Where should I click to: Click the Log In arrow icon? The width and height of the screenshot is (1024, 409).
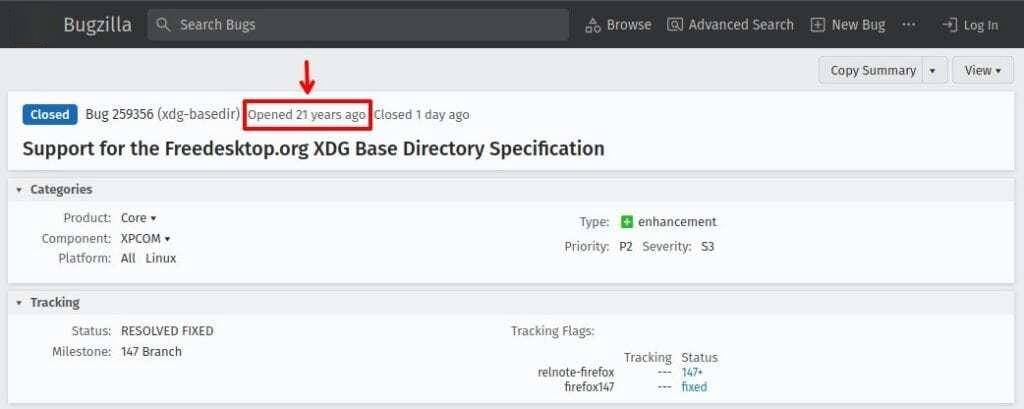(949, 25)
